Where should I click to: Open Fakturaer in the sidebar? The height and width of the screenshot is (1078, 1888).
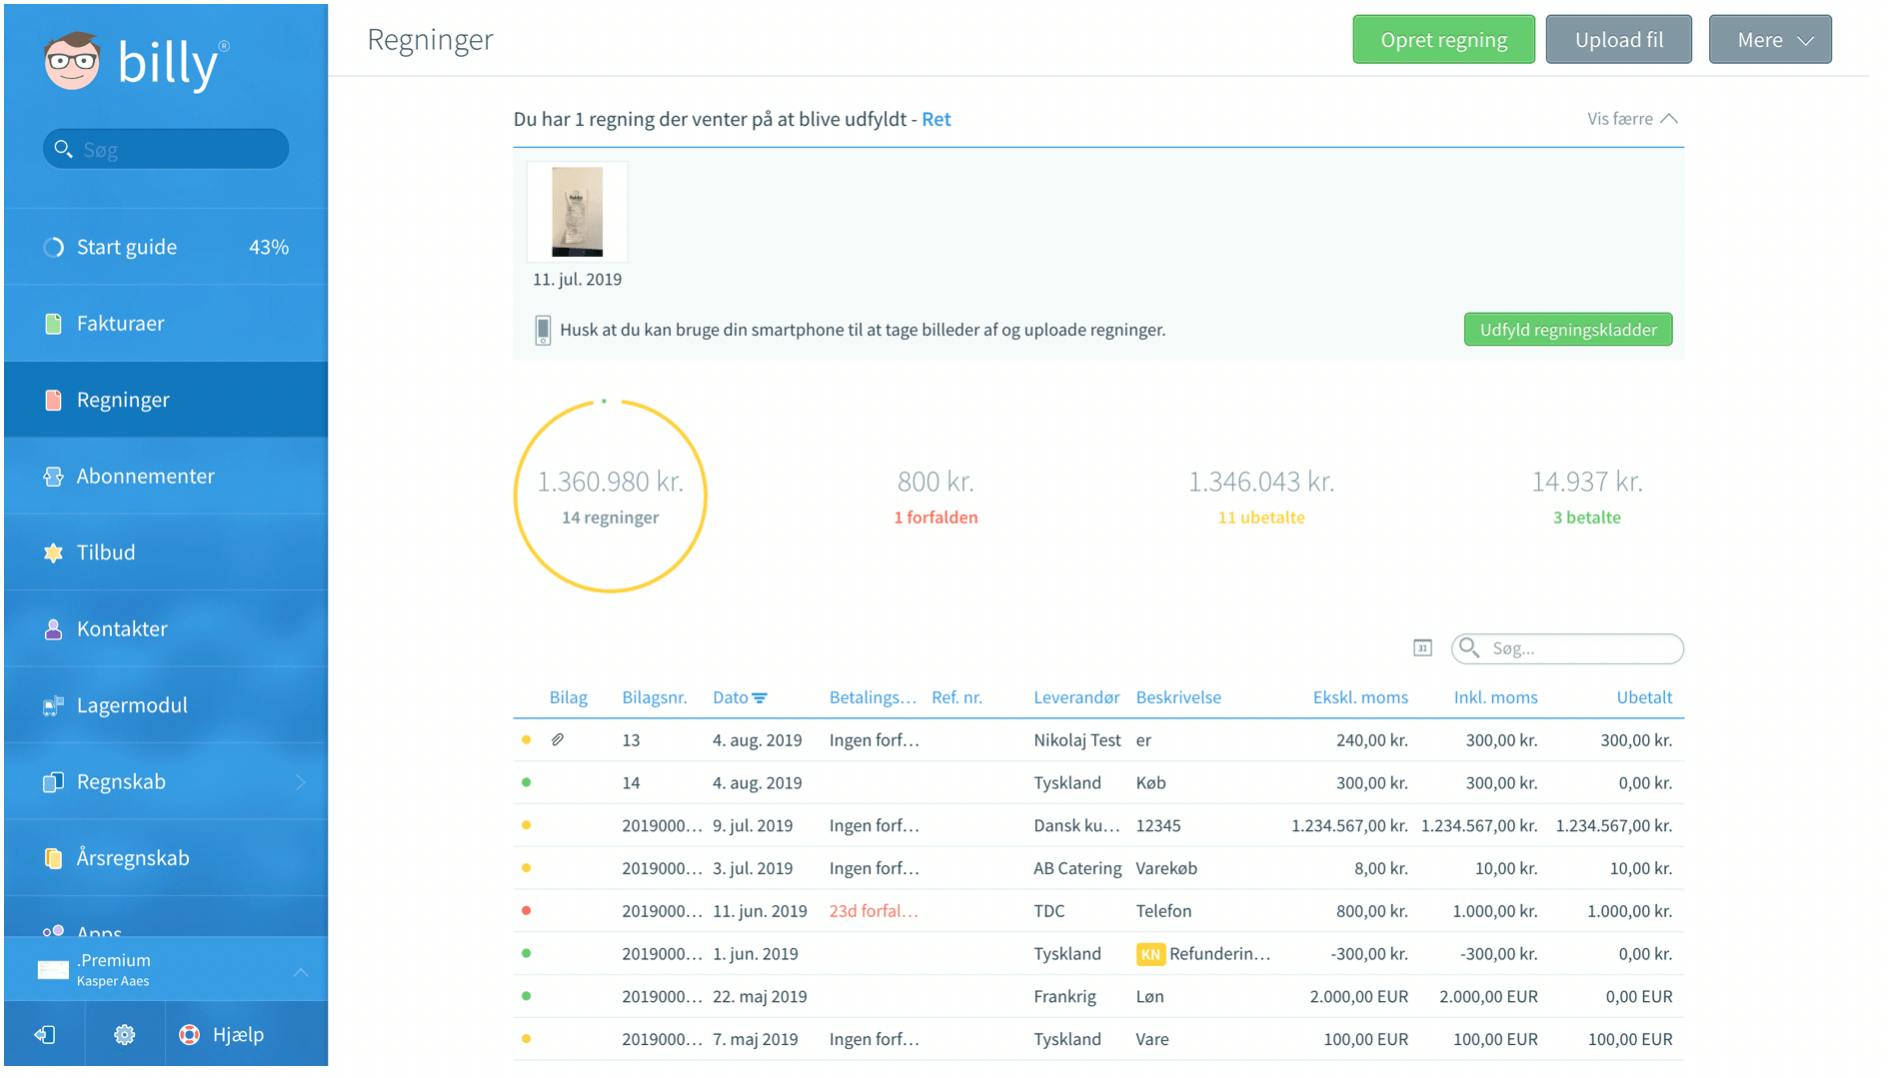[166, 324]
